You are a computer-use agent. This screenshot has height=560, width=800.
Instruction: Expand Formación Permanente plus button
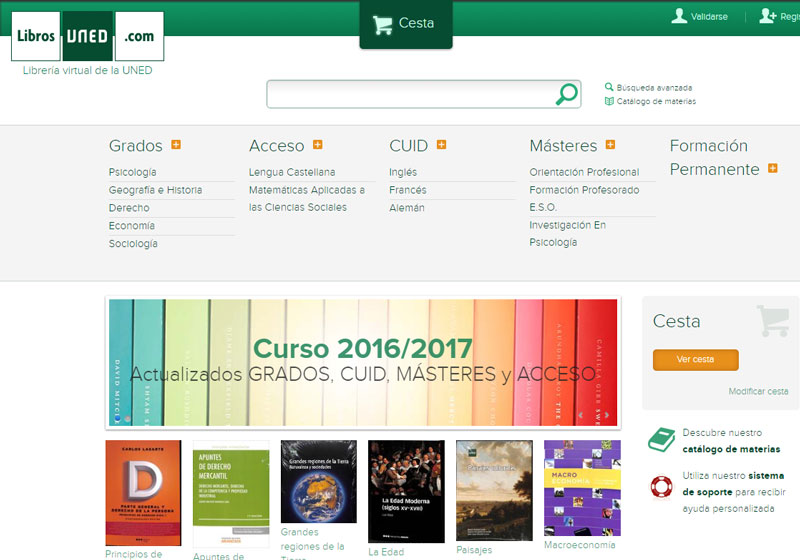[x=772, y=169]
